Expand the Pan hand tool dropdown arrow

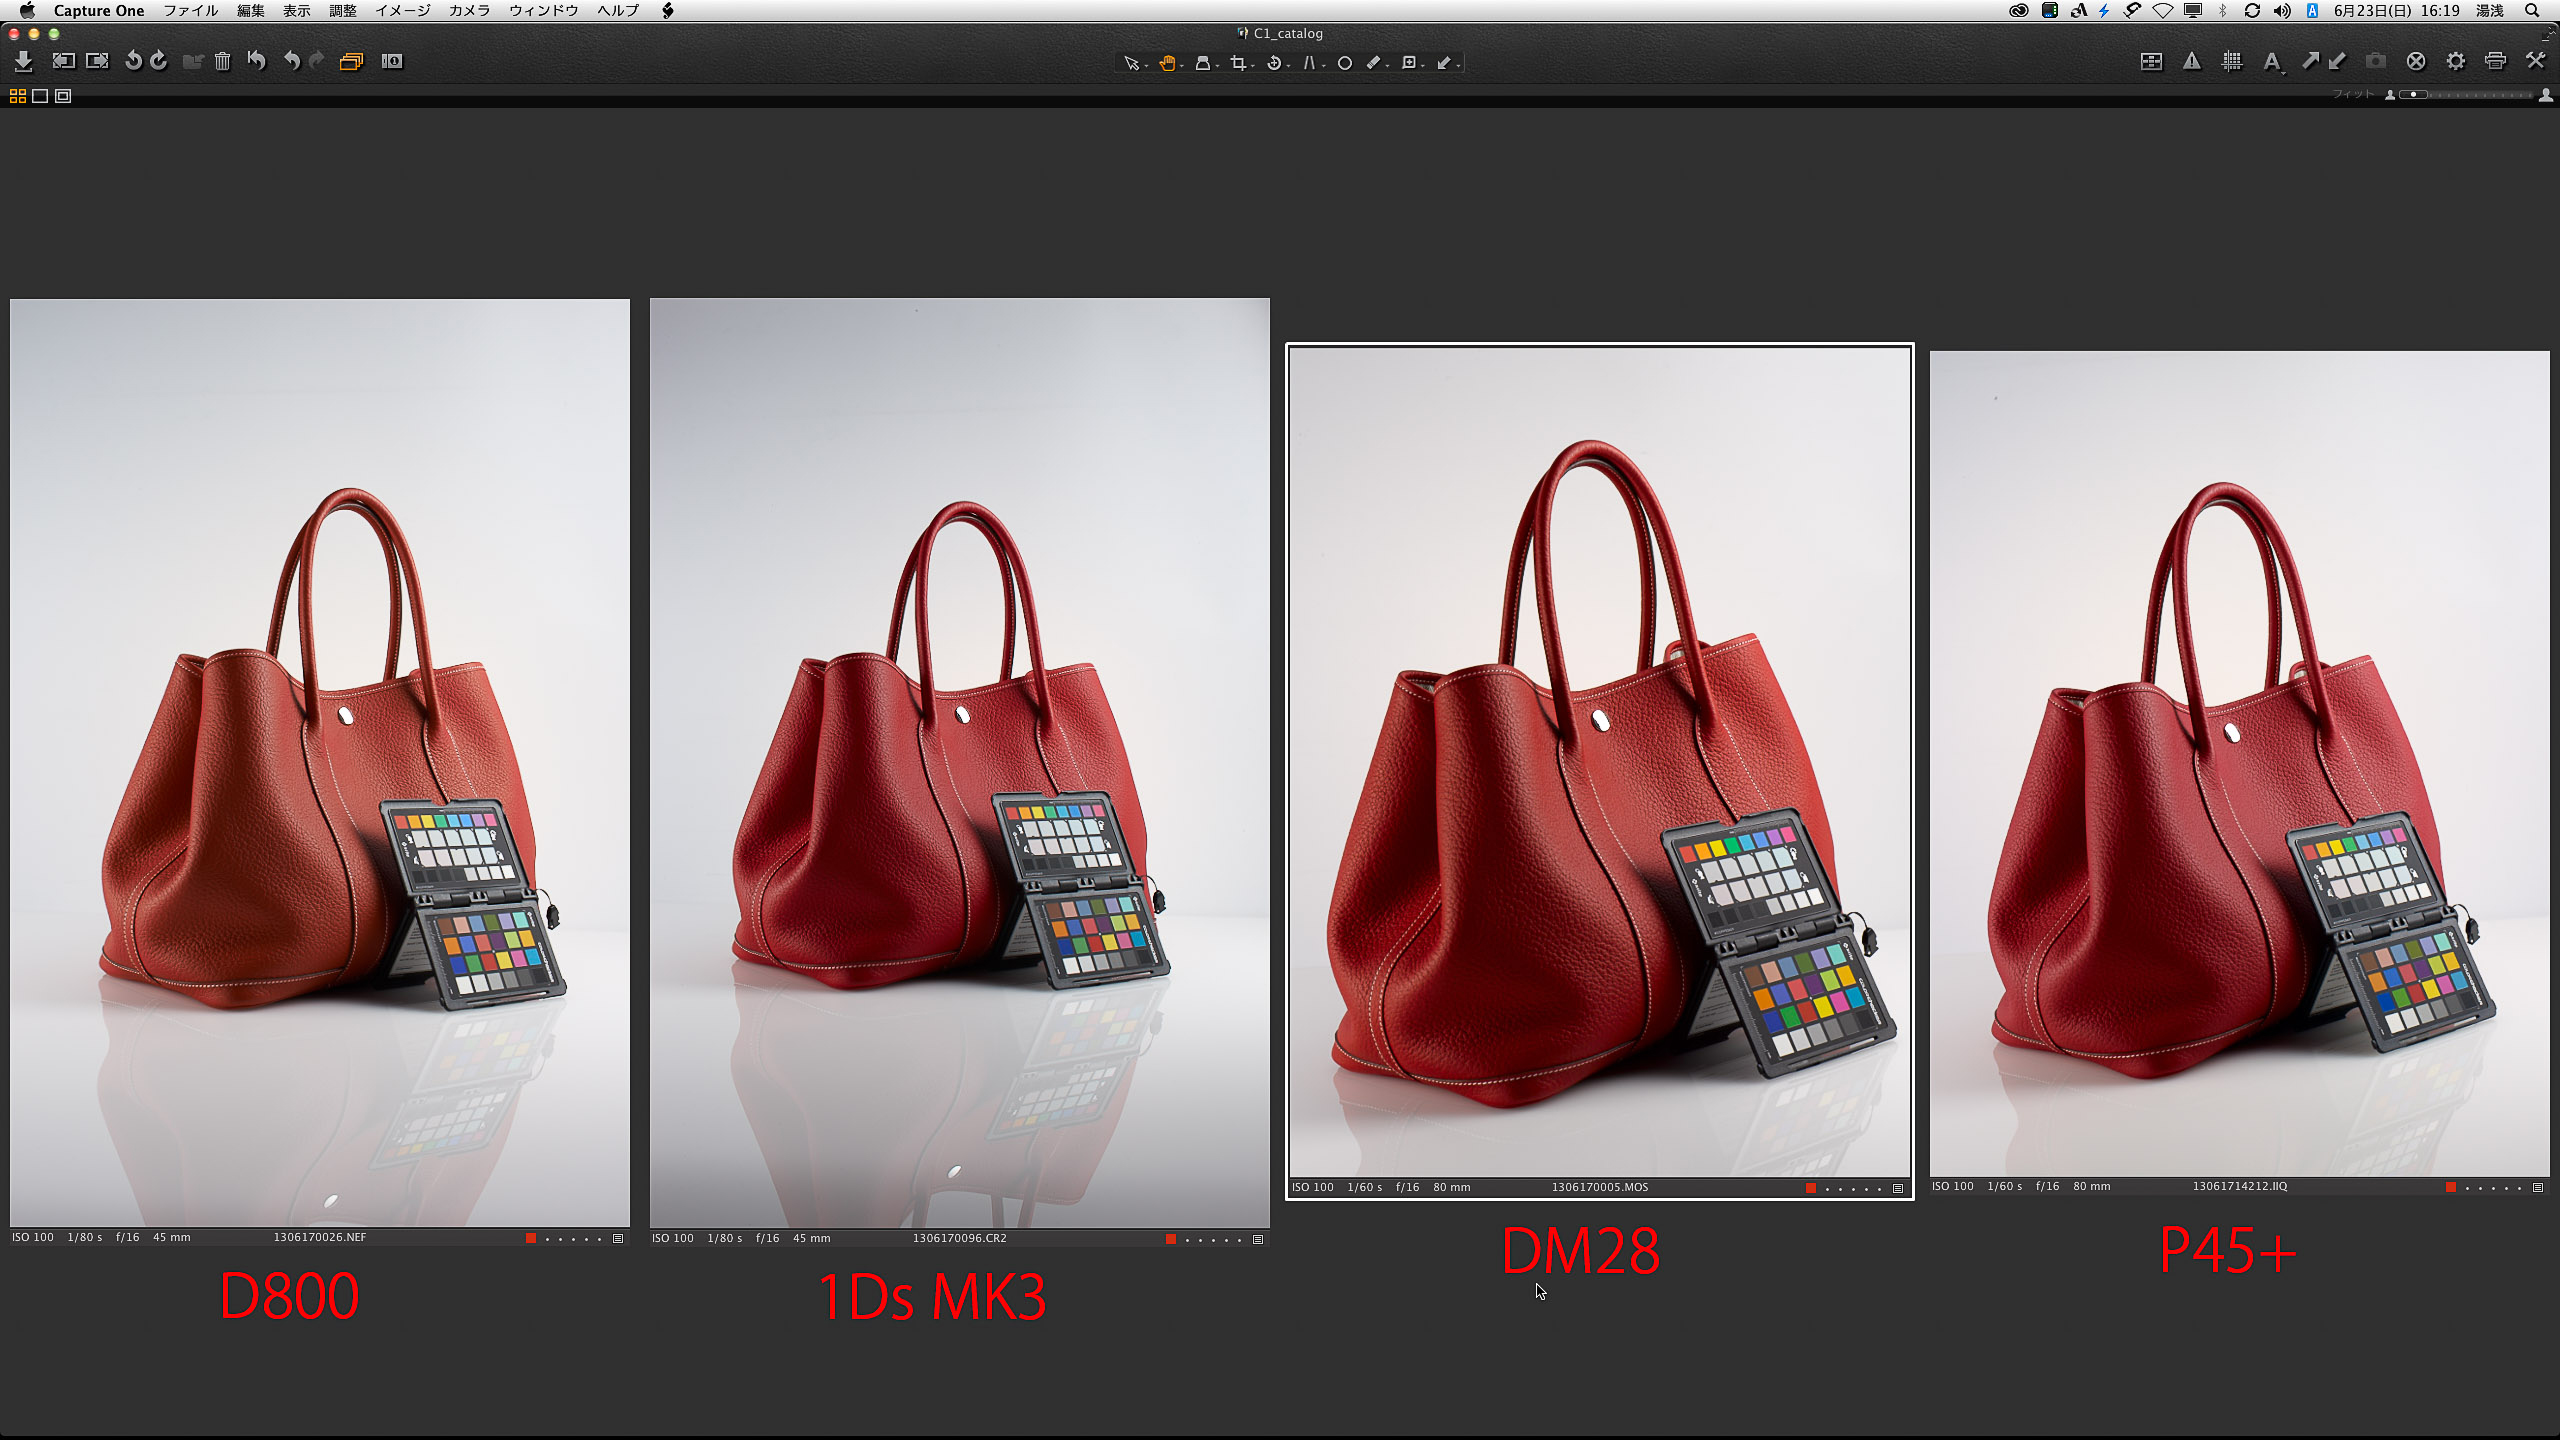coord(1182,66)
